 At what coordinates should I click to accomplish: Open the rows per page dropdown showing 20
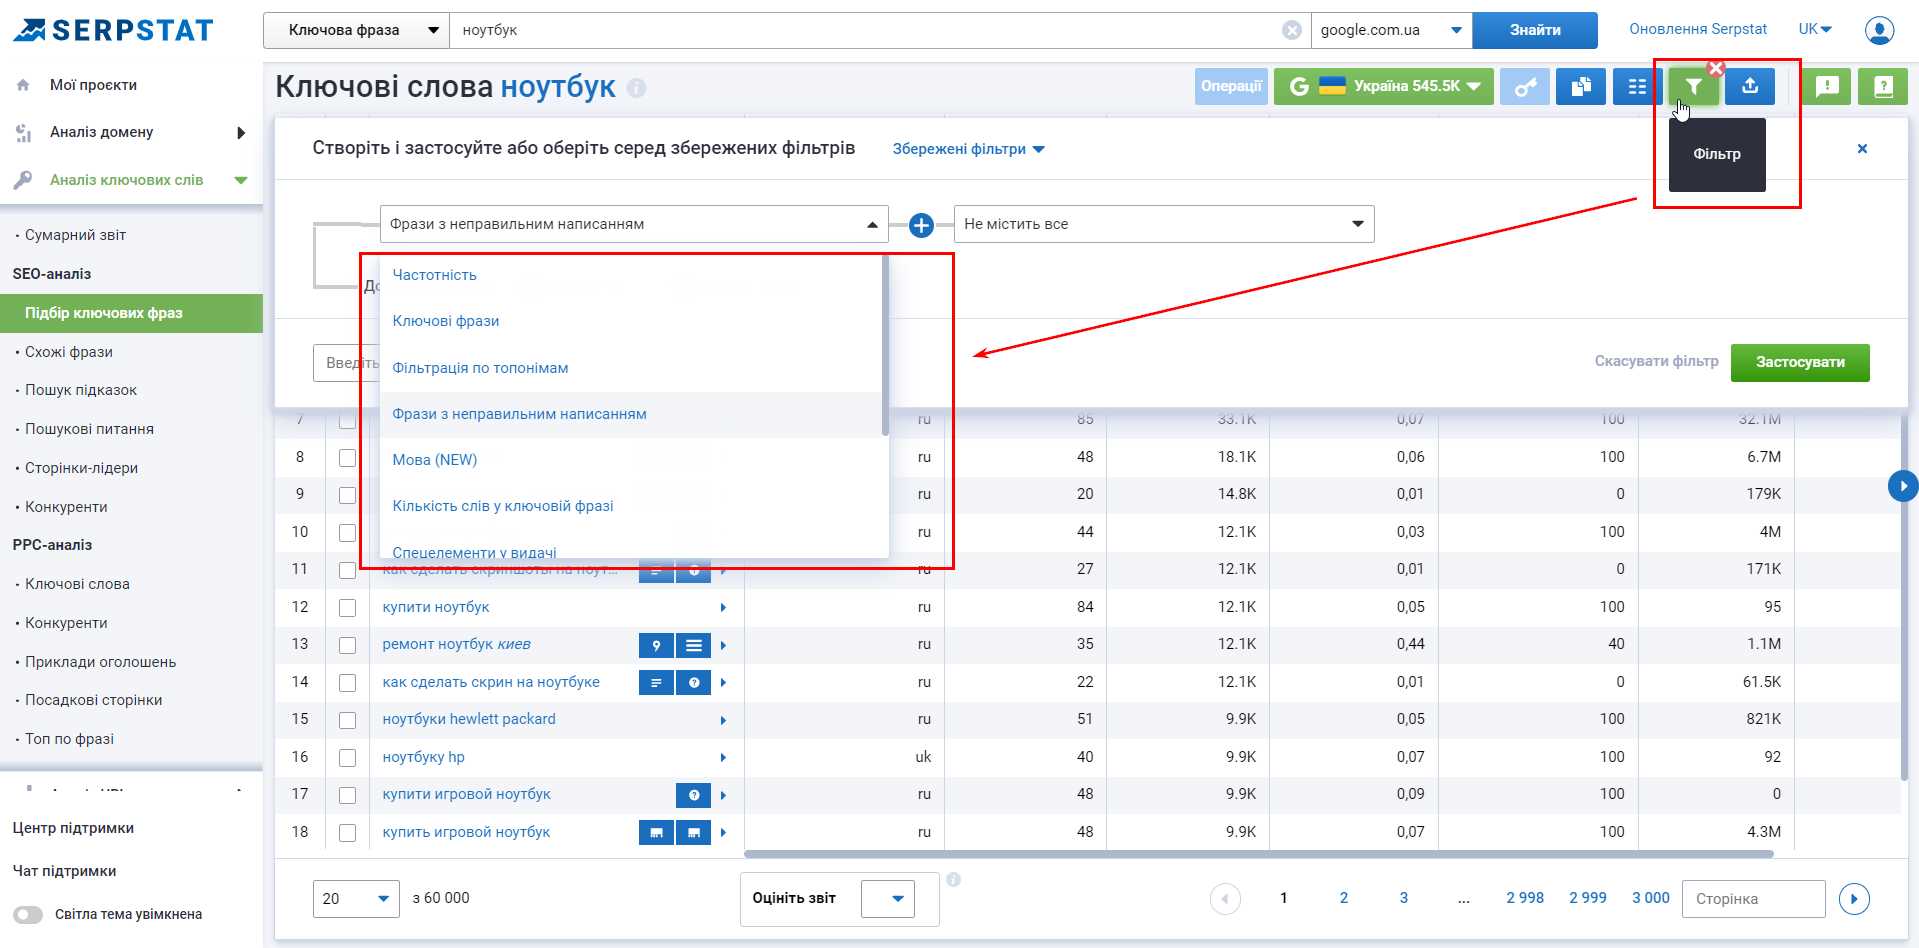pyautogui.click(x=356, y=899)
